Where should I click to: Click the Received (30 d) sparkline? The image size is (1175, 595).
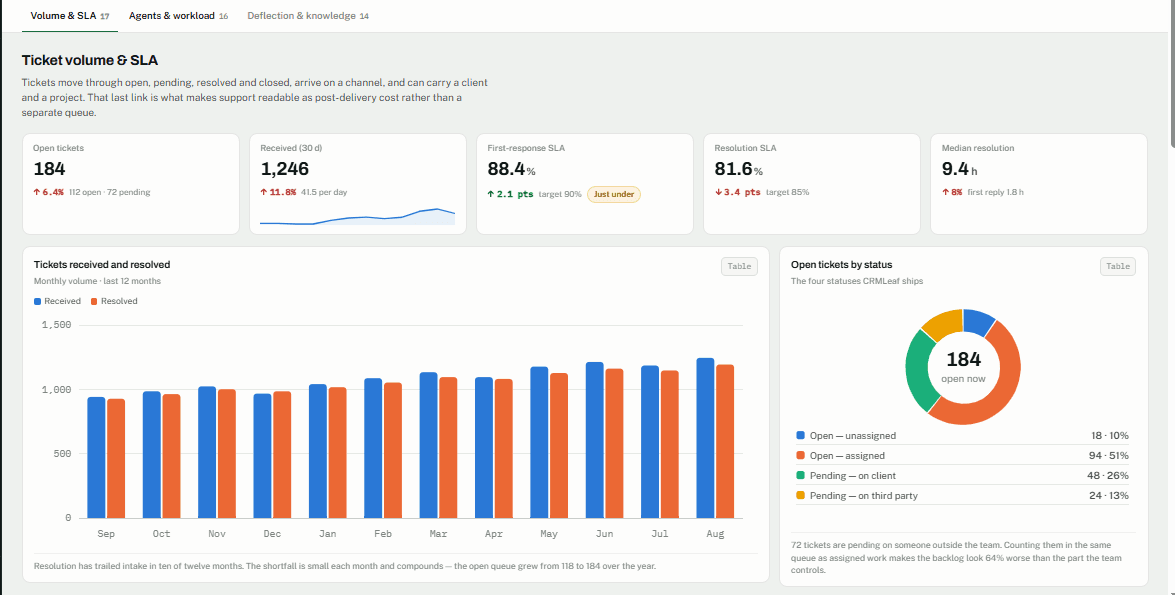357,216
